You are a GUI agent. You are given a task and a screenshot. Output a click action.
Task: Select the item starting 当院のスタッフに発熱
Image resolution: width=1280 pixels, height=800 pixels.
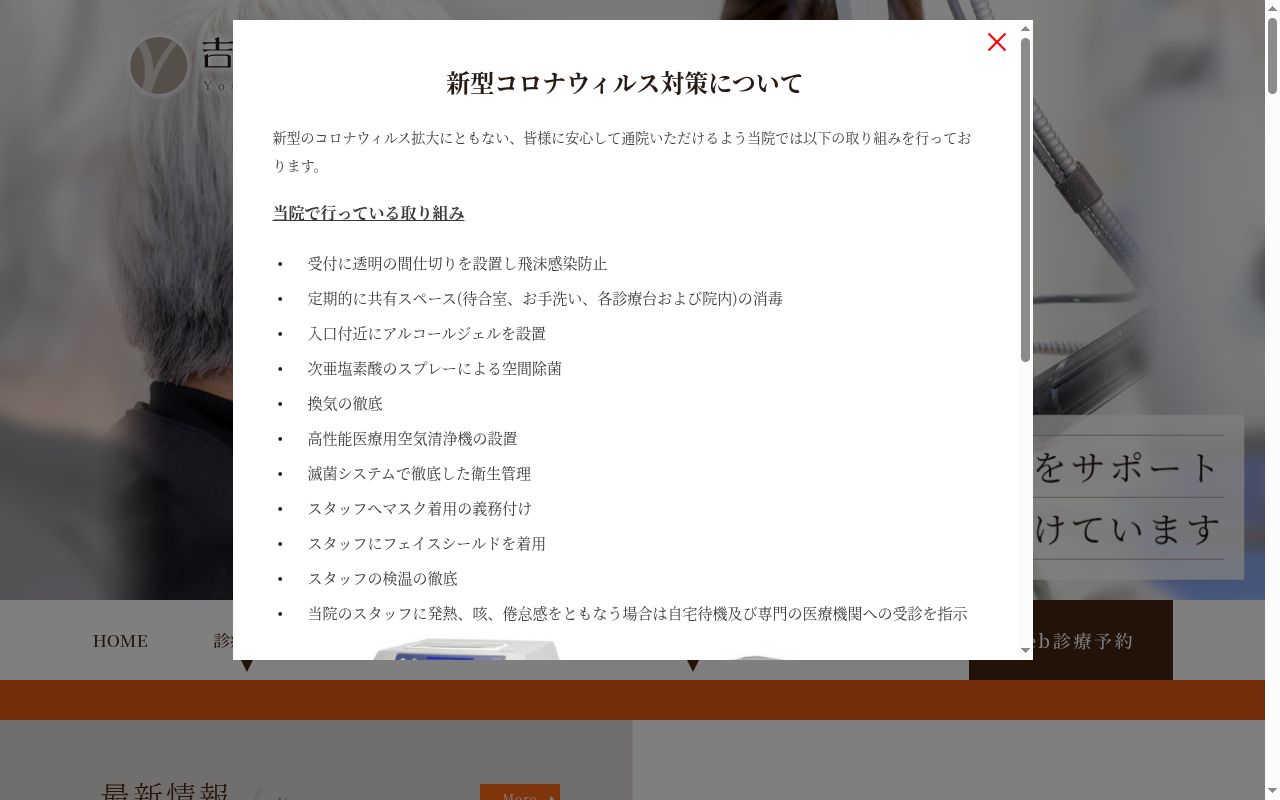638,614
